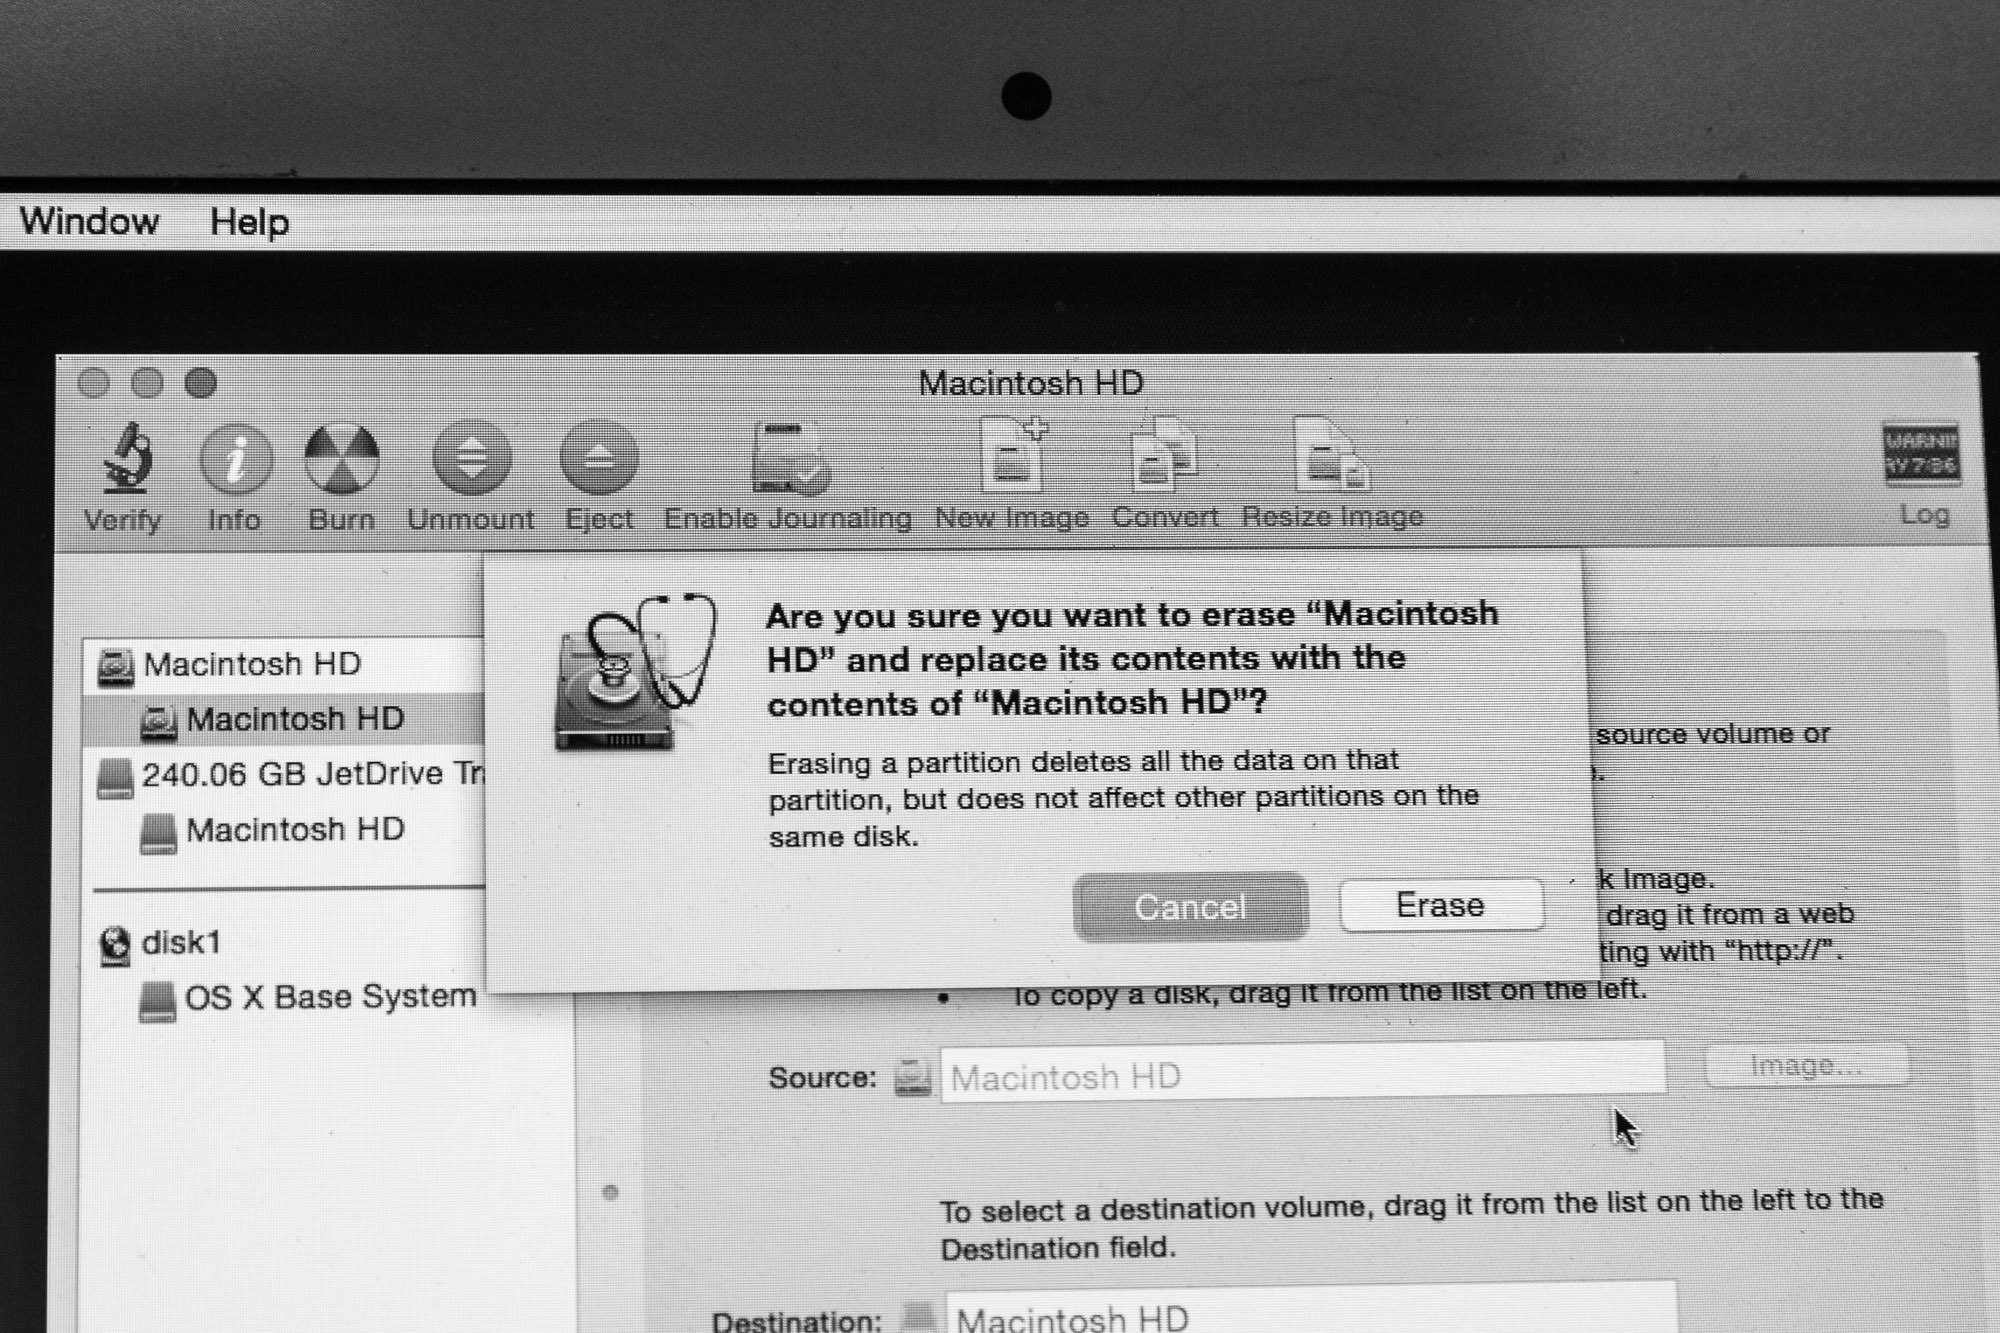Click the Disk Utility stethoscope icon
This screenshot has height=1333, width=2000.
(636, 672)
